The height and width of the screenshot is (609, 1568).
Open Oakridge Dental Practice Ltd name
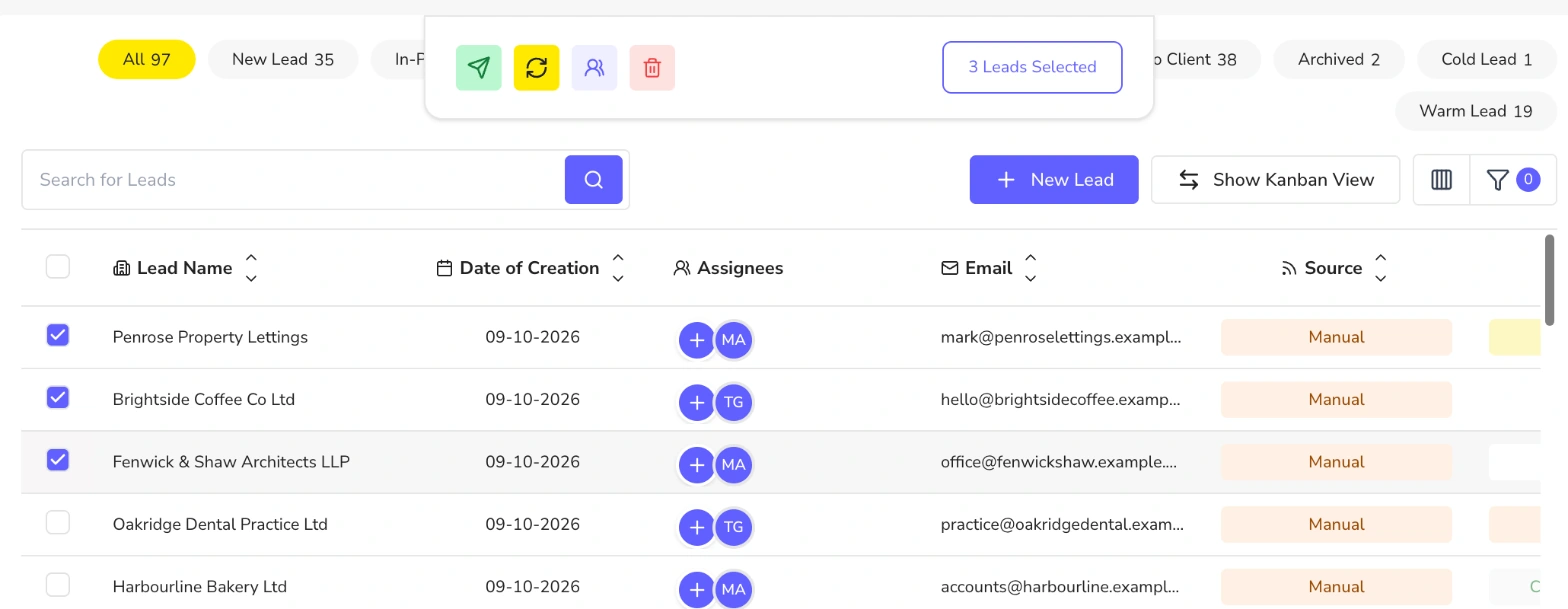(220, 524)
